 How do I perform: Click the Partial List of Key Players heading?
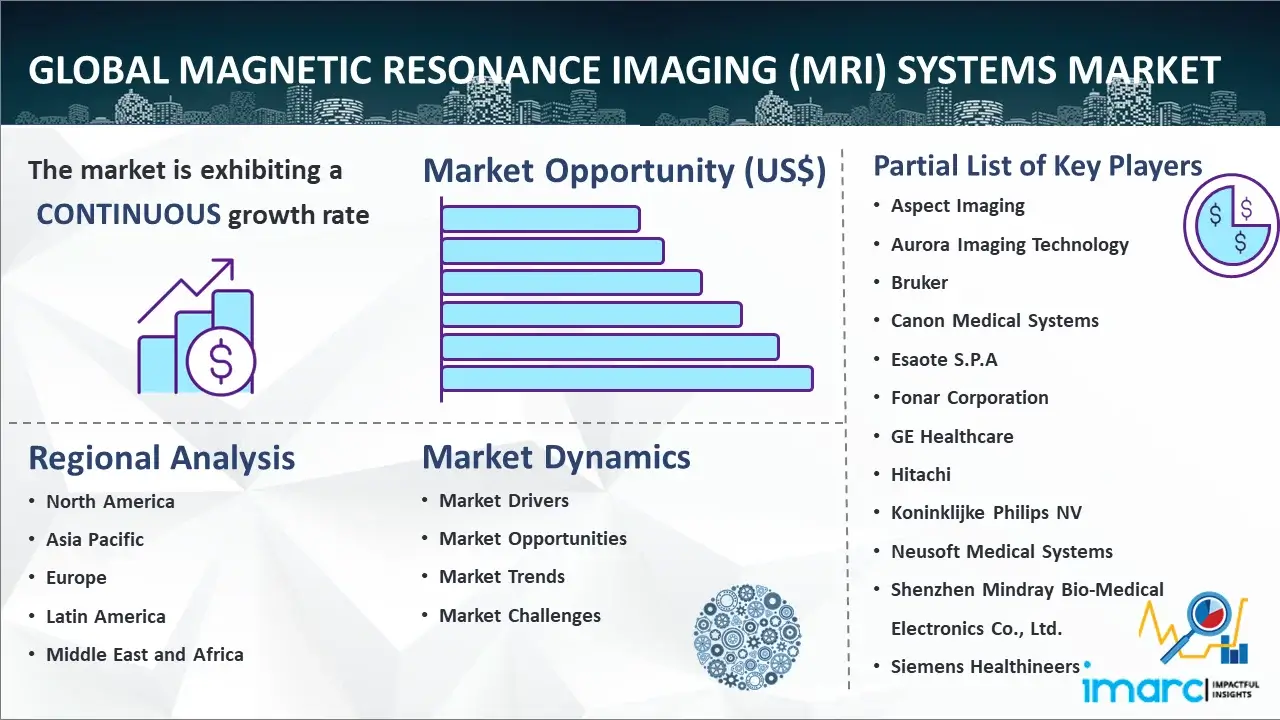[1038, 165]
